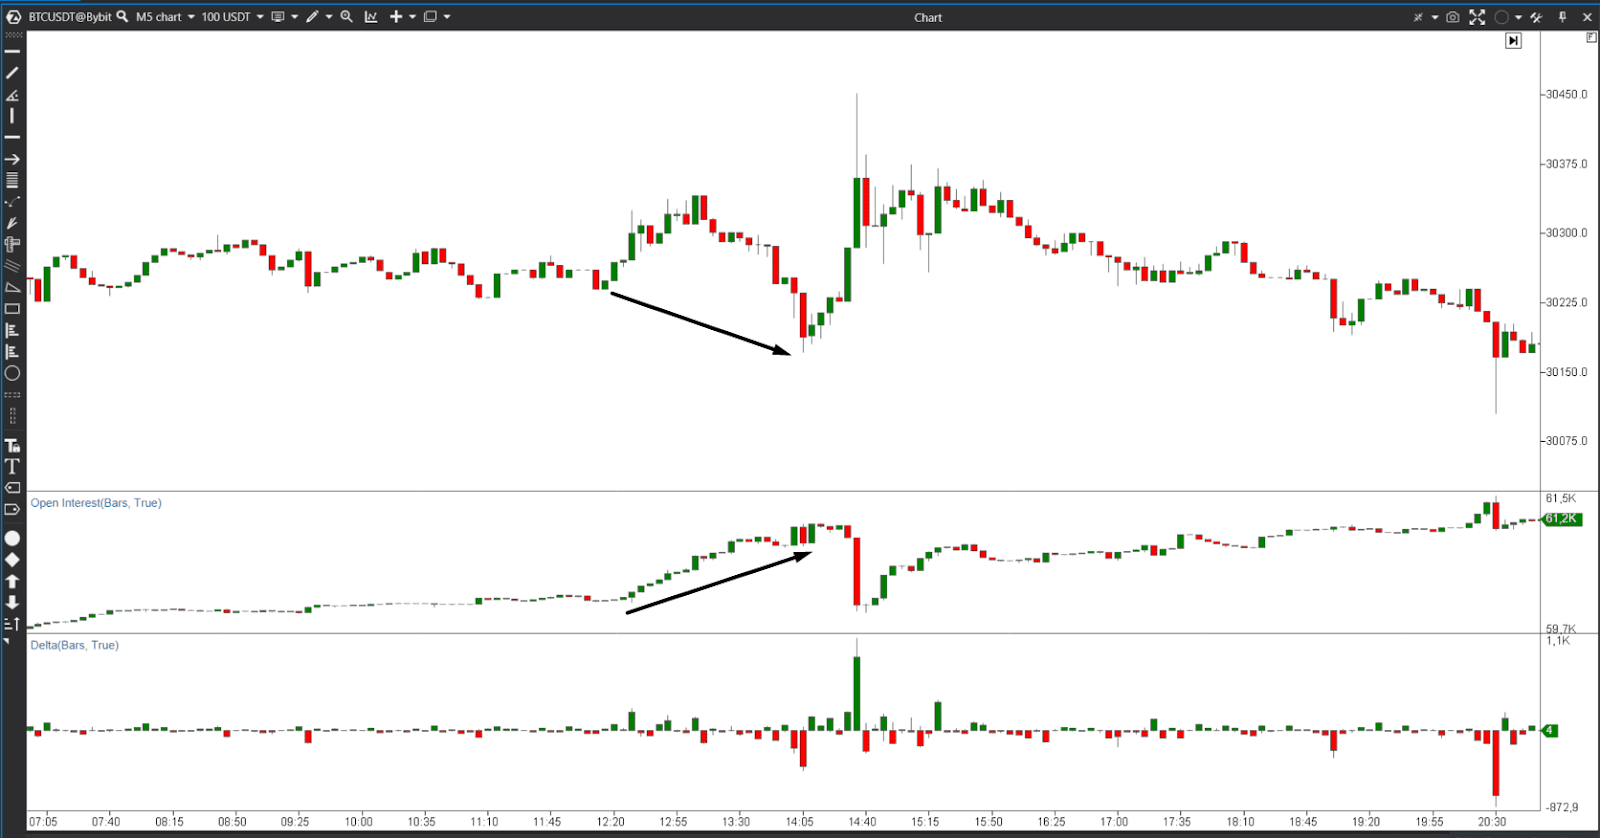The height and width of the screenshot is (838, 1600).
Task: Expand the pencil icon dropdown arrow
Action: click(329, 17)
